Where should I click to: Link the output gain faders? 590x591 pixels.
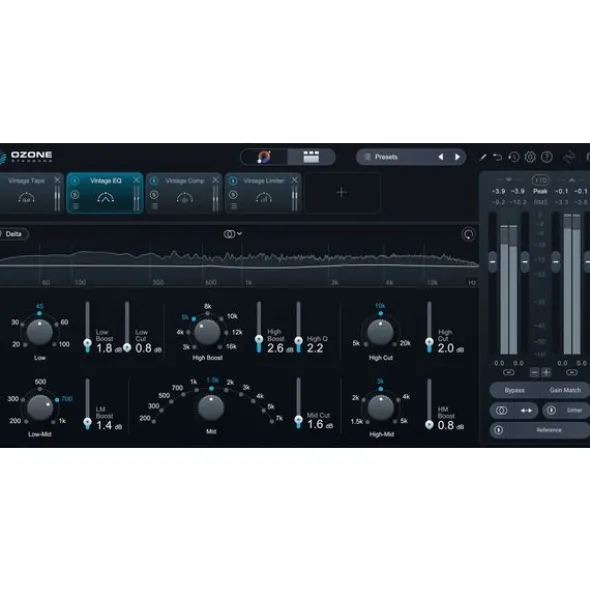click(572, 372)
